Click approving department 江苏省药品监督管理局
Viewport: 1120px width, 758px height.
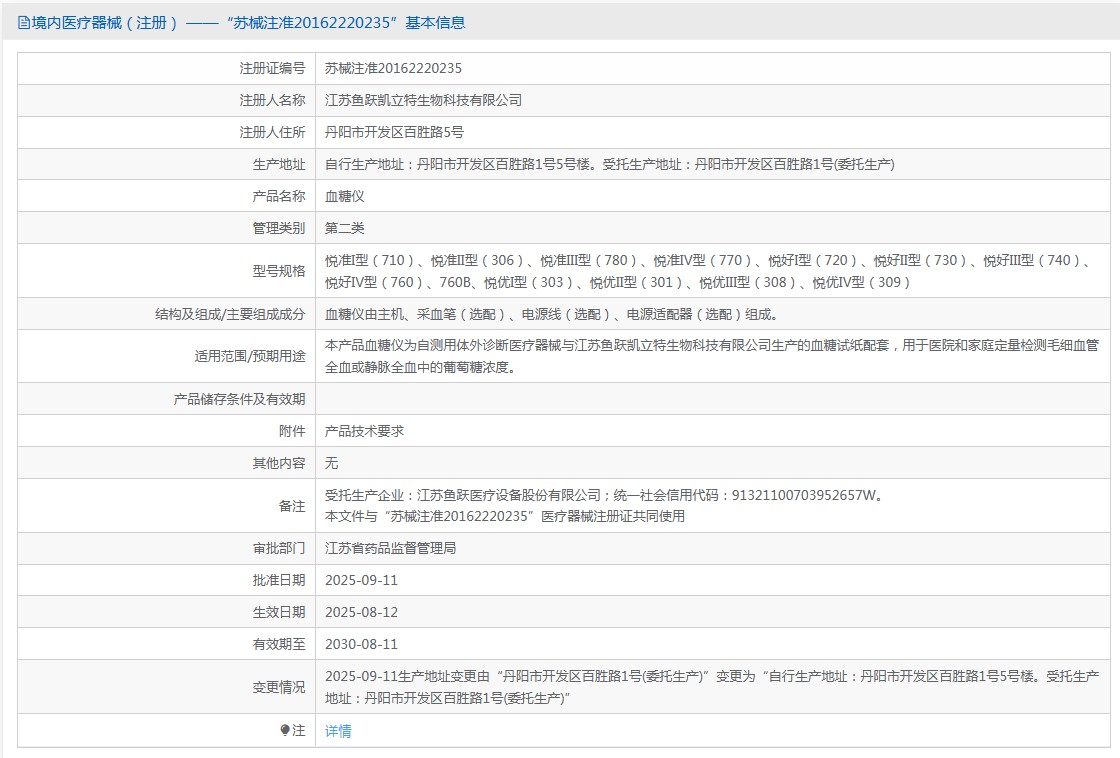coord(390,548)
